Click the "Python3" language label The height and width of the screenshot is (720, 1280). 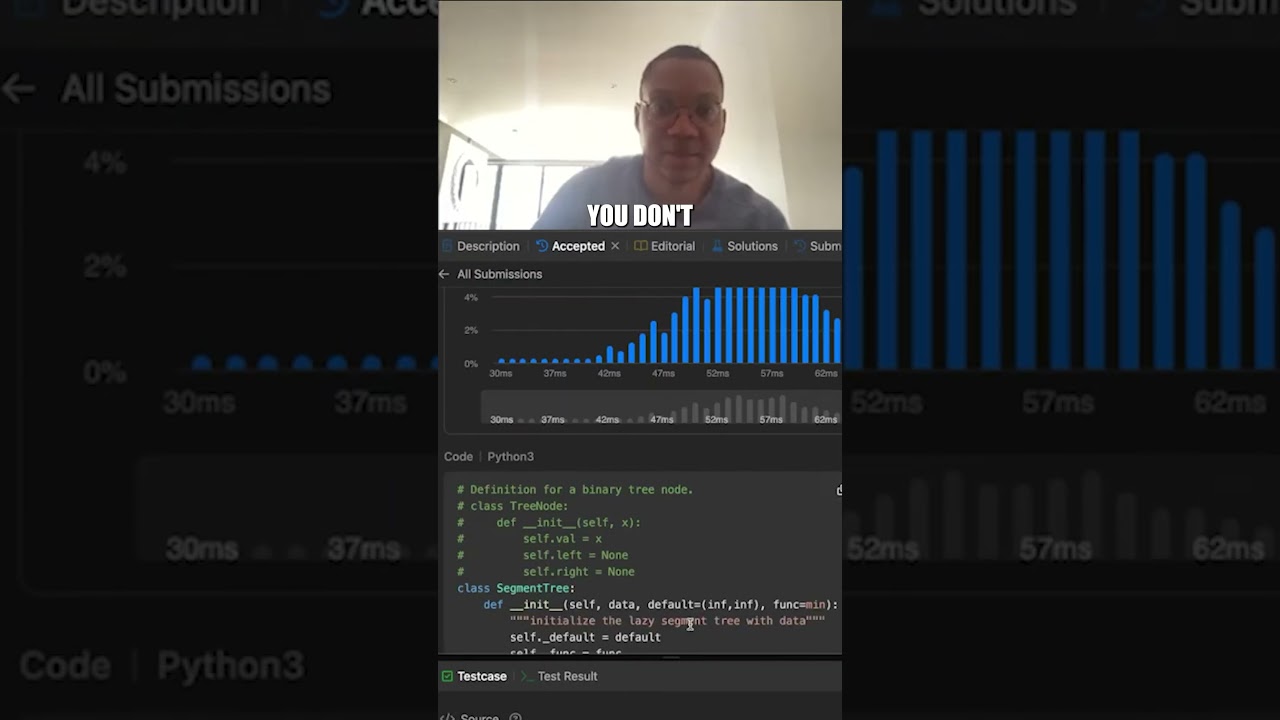510,456
